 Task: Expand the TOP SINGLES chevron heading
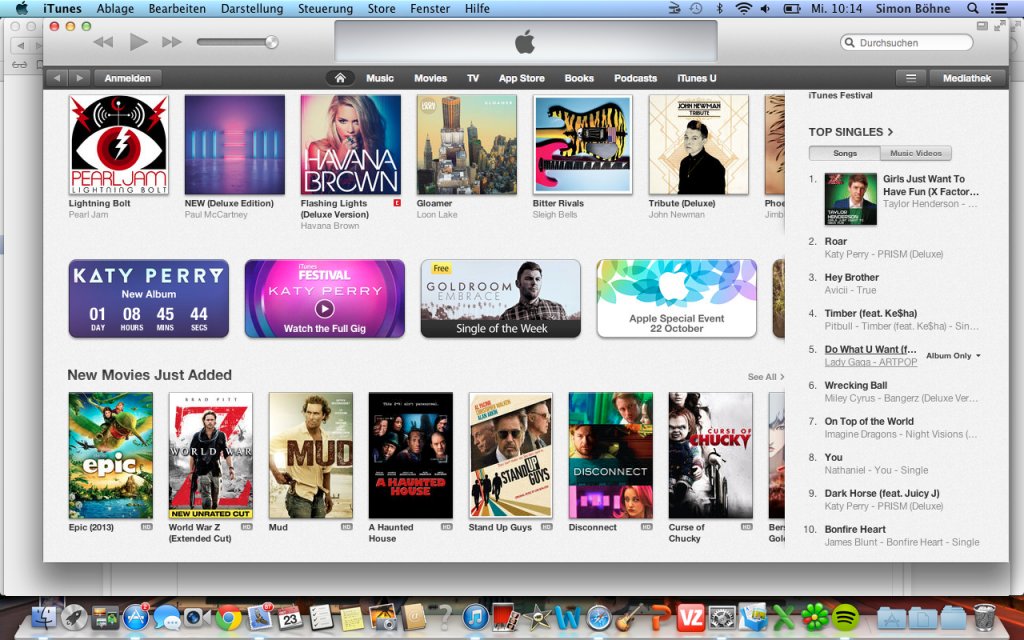(x=850, y=132)
